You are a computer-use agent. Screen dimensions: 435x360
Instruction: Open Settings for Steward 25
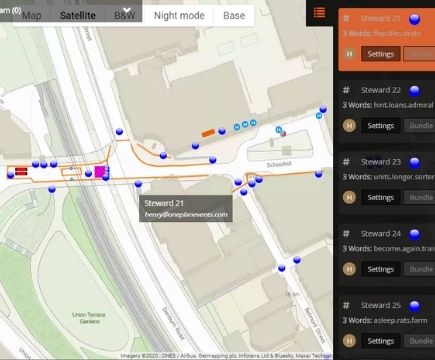(x=381, y=341)
